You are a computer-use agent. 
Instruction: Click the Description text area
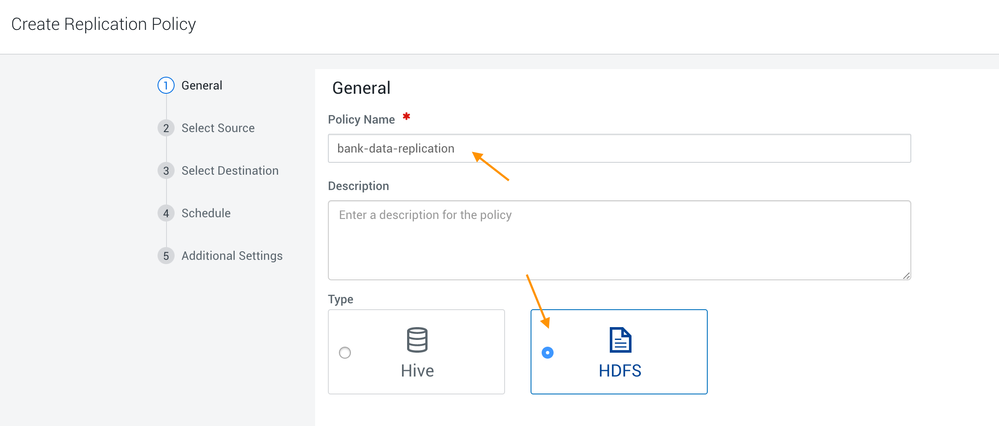619,240
